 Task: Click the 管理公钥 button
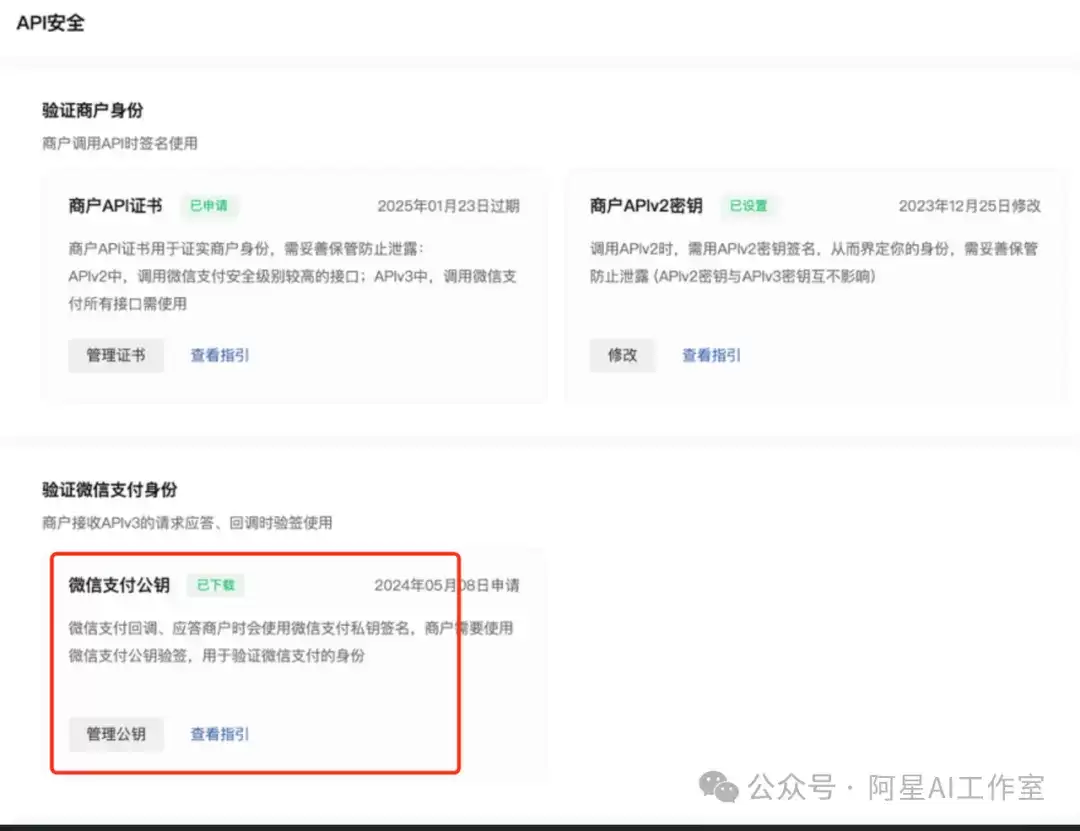click(x=116, y=734)
